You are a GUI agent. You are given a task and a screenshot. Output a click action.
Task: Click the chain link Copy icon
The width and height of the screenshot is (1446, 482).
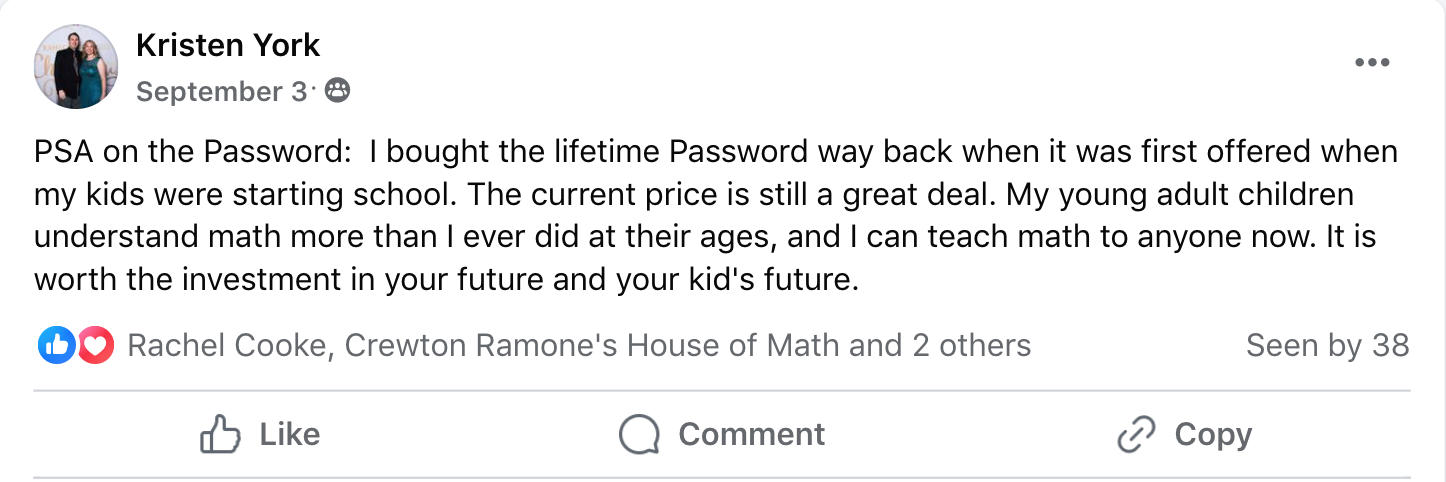[1136, 435]
